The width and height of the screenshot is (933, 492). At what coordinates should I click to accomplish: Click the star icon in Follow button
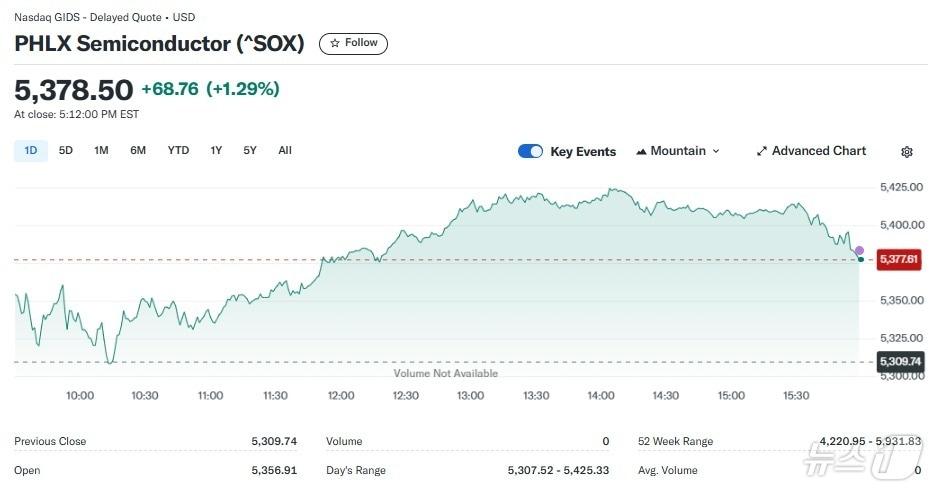coord(335,43)
